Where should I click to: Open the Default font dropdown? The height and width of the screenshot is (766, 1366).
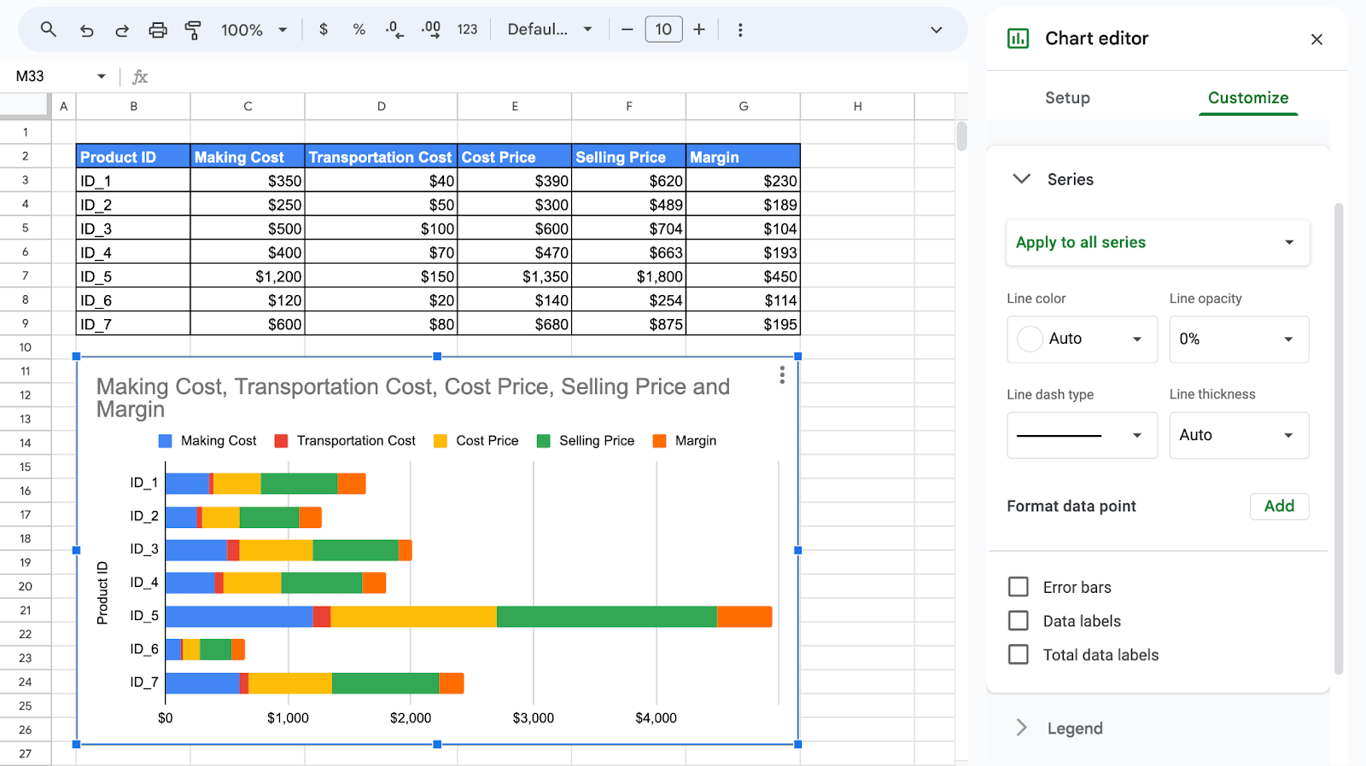[x=550, y=30]
